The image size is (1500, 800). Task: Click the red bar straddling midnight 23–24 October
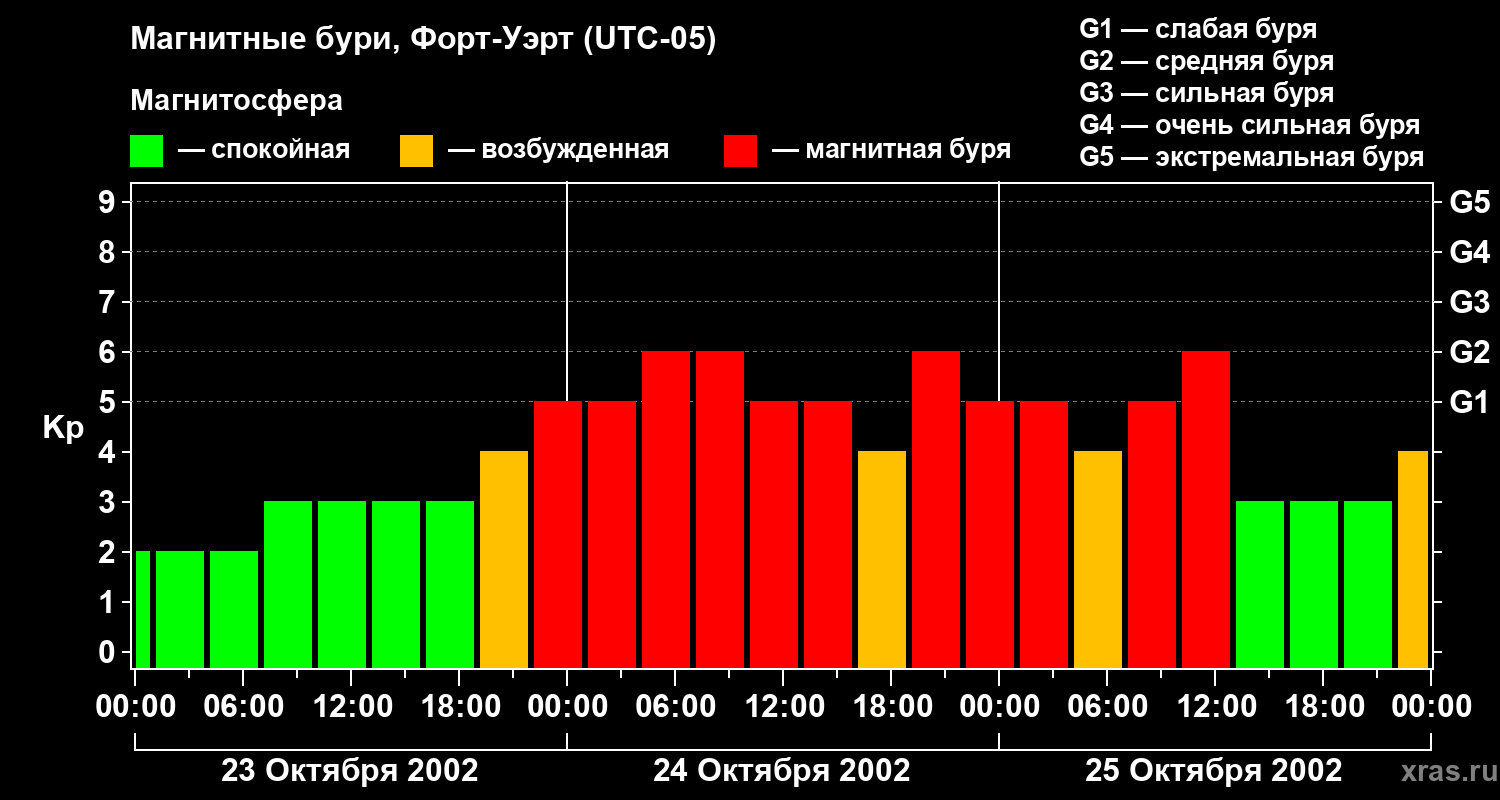click(558, 534)
